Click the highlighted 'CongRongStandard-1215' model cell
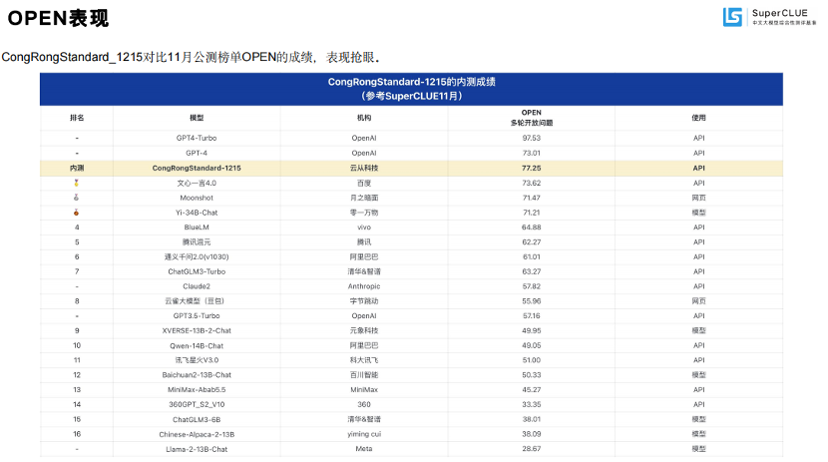This screenshot has height=462, width=828. (196, 168)
